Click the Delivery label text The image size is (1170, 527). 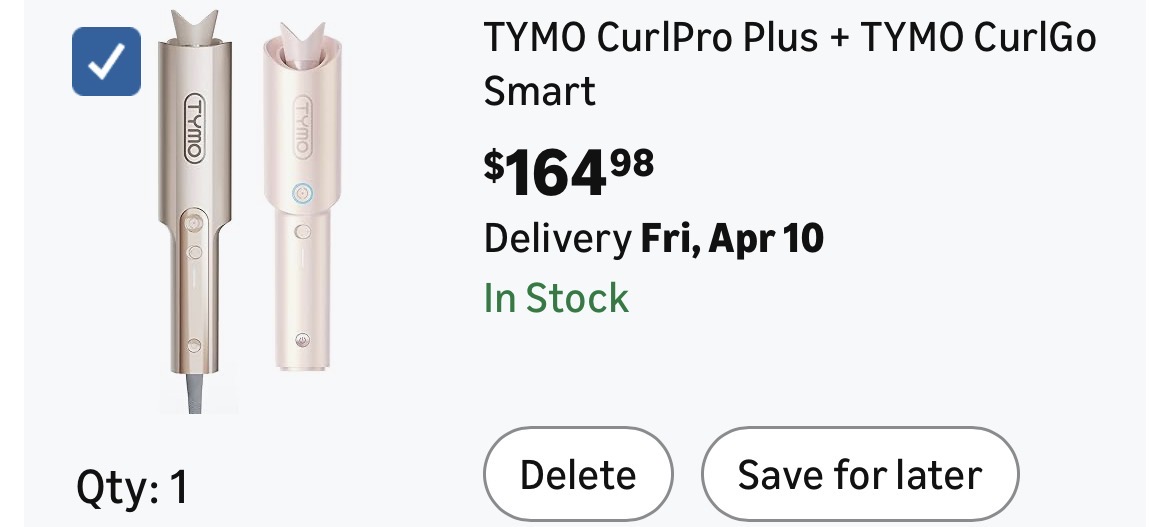coord(556,240)
